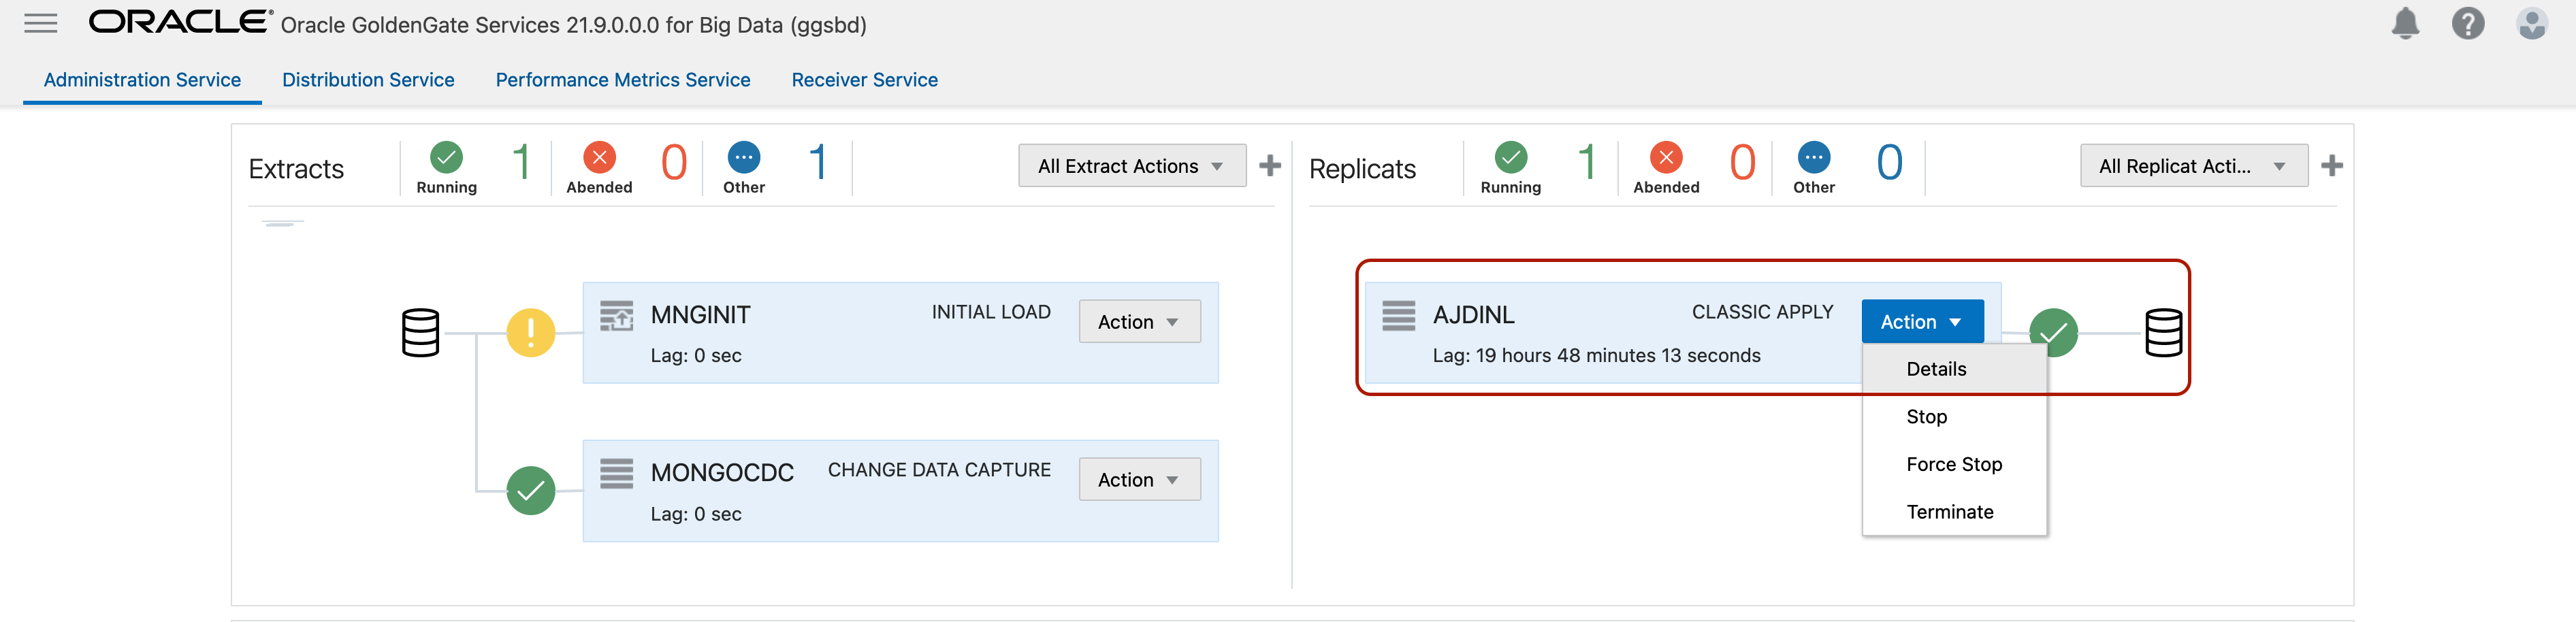Viewport: 2576px width, 622px height.
Task: Click the MONGOCDC extract name
Action: point(721,472)
